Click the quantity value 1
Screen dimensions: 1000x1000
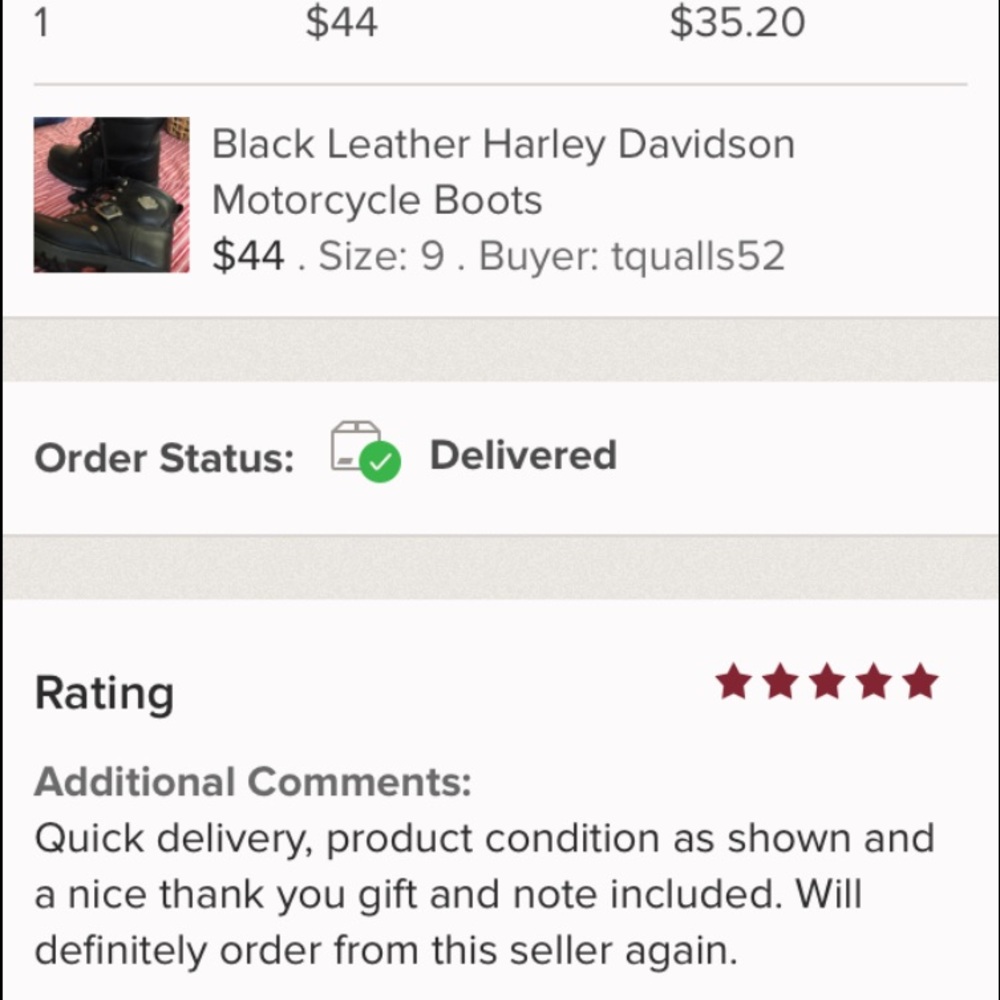(x=41, y=21)
